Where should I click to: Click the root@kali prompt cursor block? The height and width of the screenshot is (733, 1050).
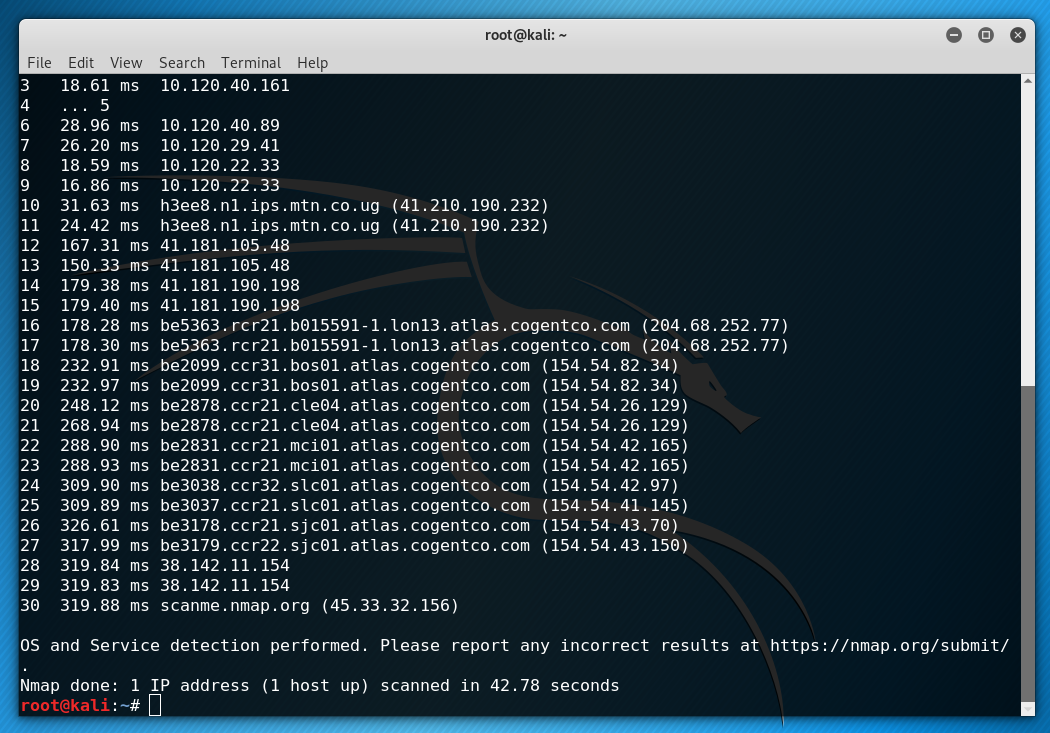[155, 706]
